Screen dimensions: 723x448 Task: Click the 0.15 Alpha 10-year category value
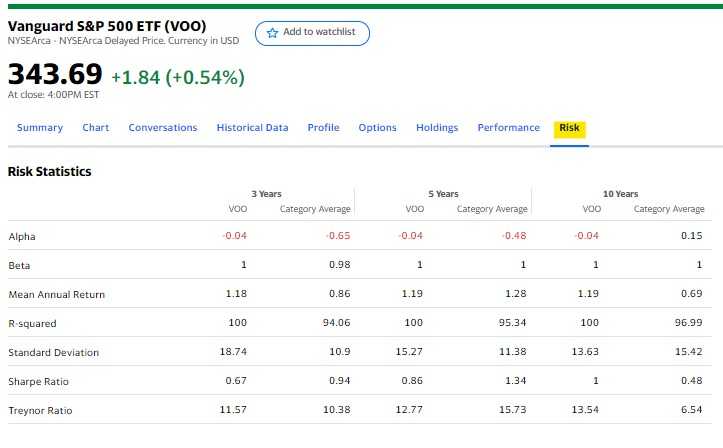pyautogui.click(x=692, y=236)
